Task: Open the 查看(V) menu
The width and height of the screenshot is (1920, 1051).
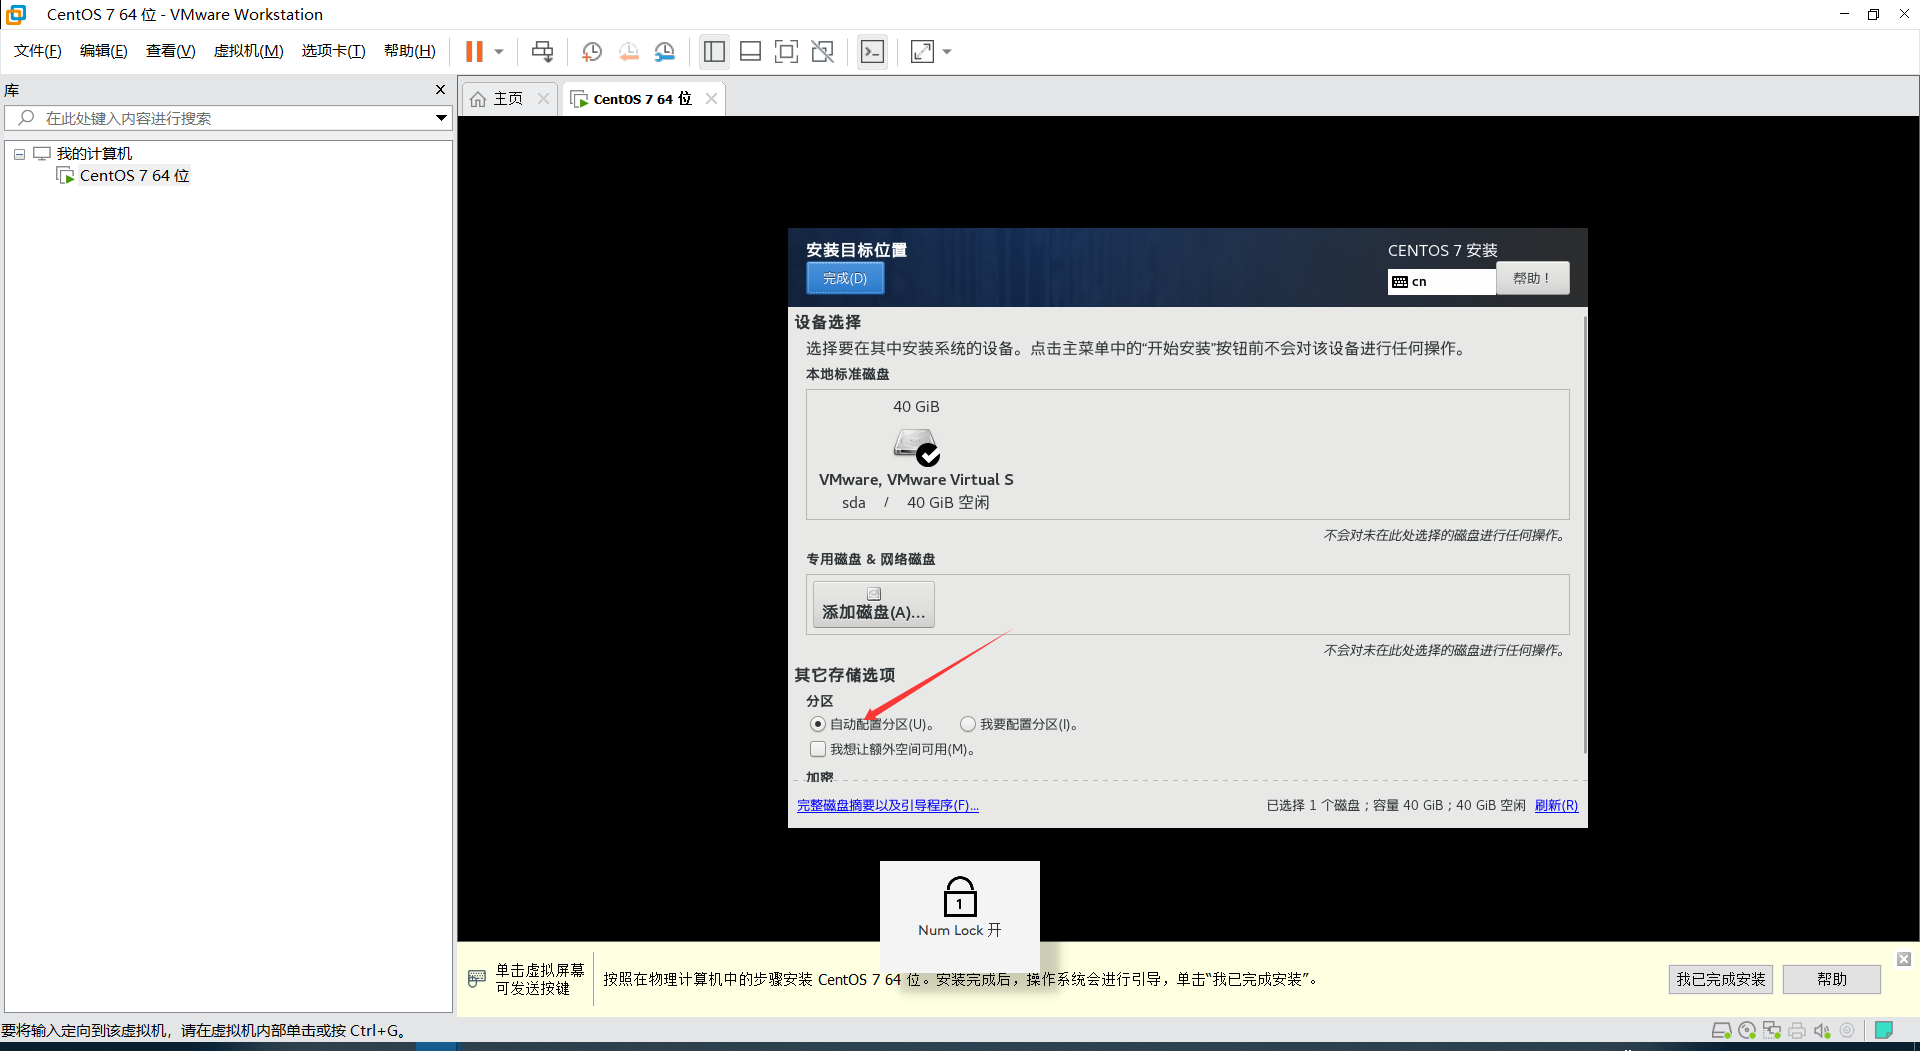Action: [171, 51]
